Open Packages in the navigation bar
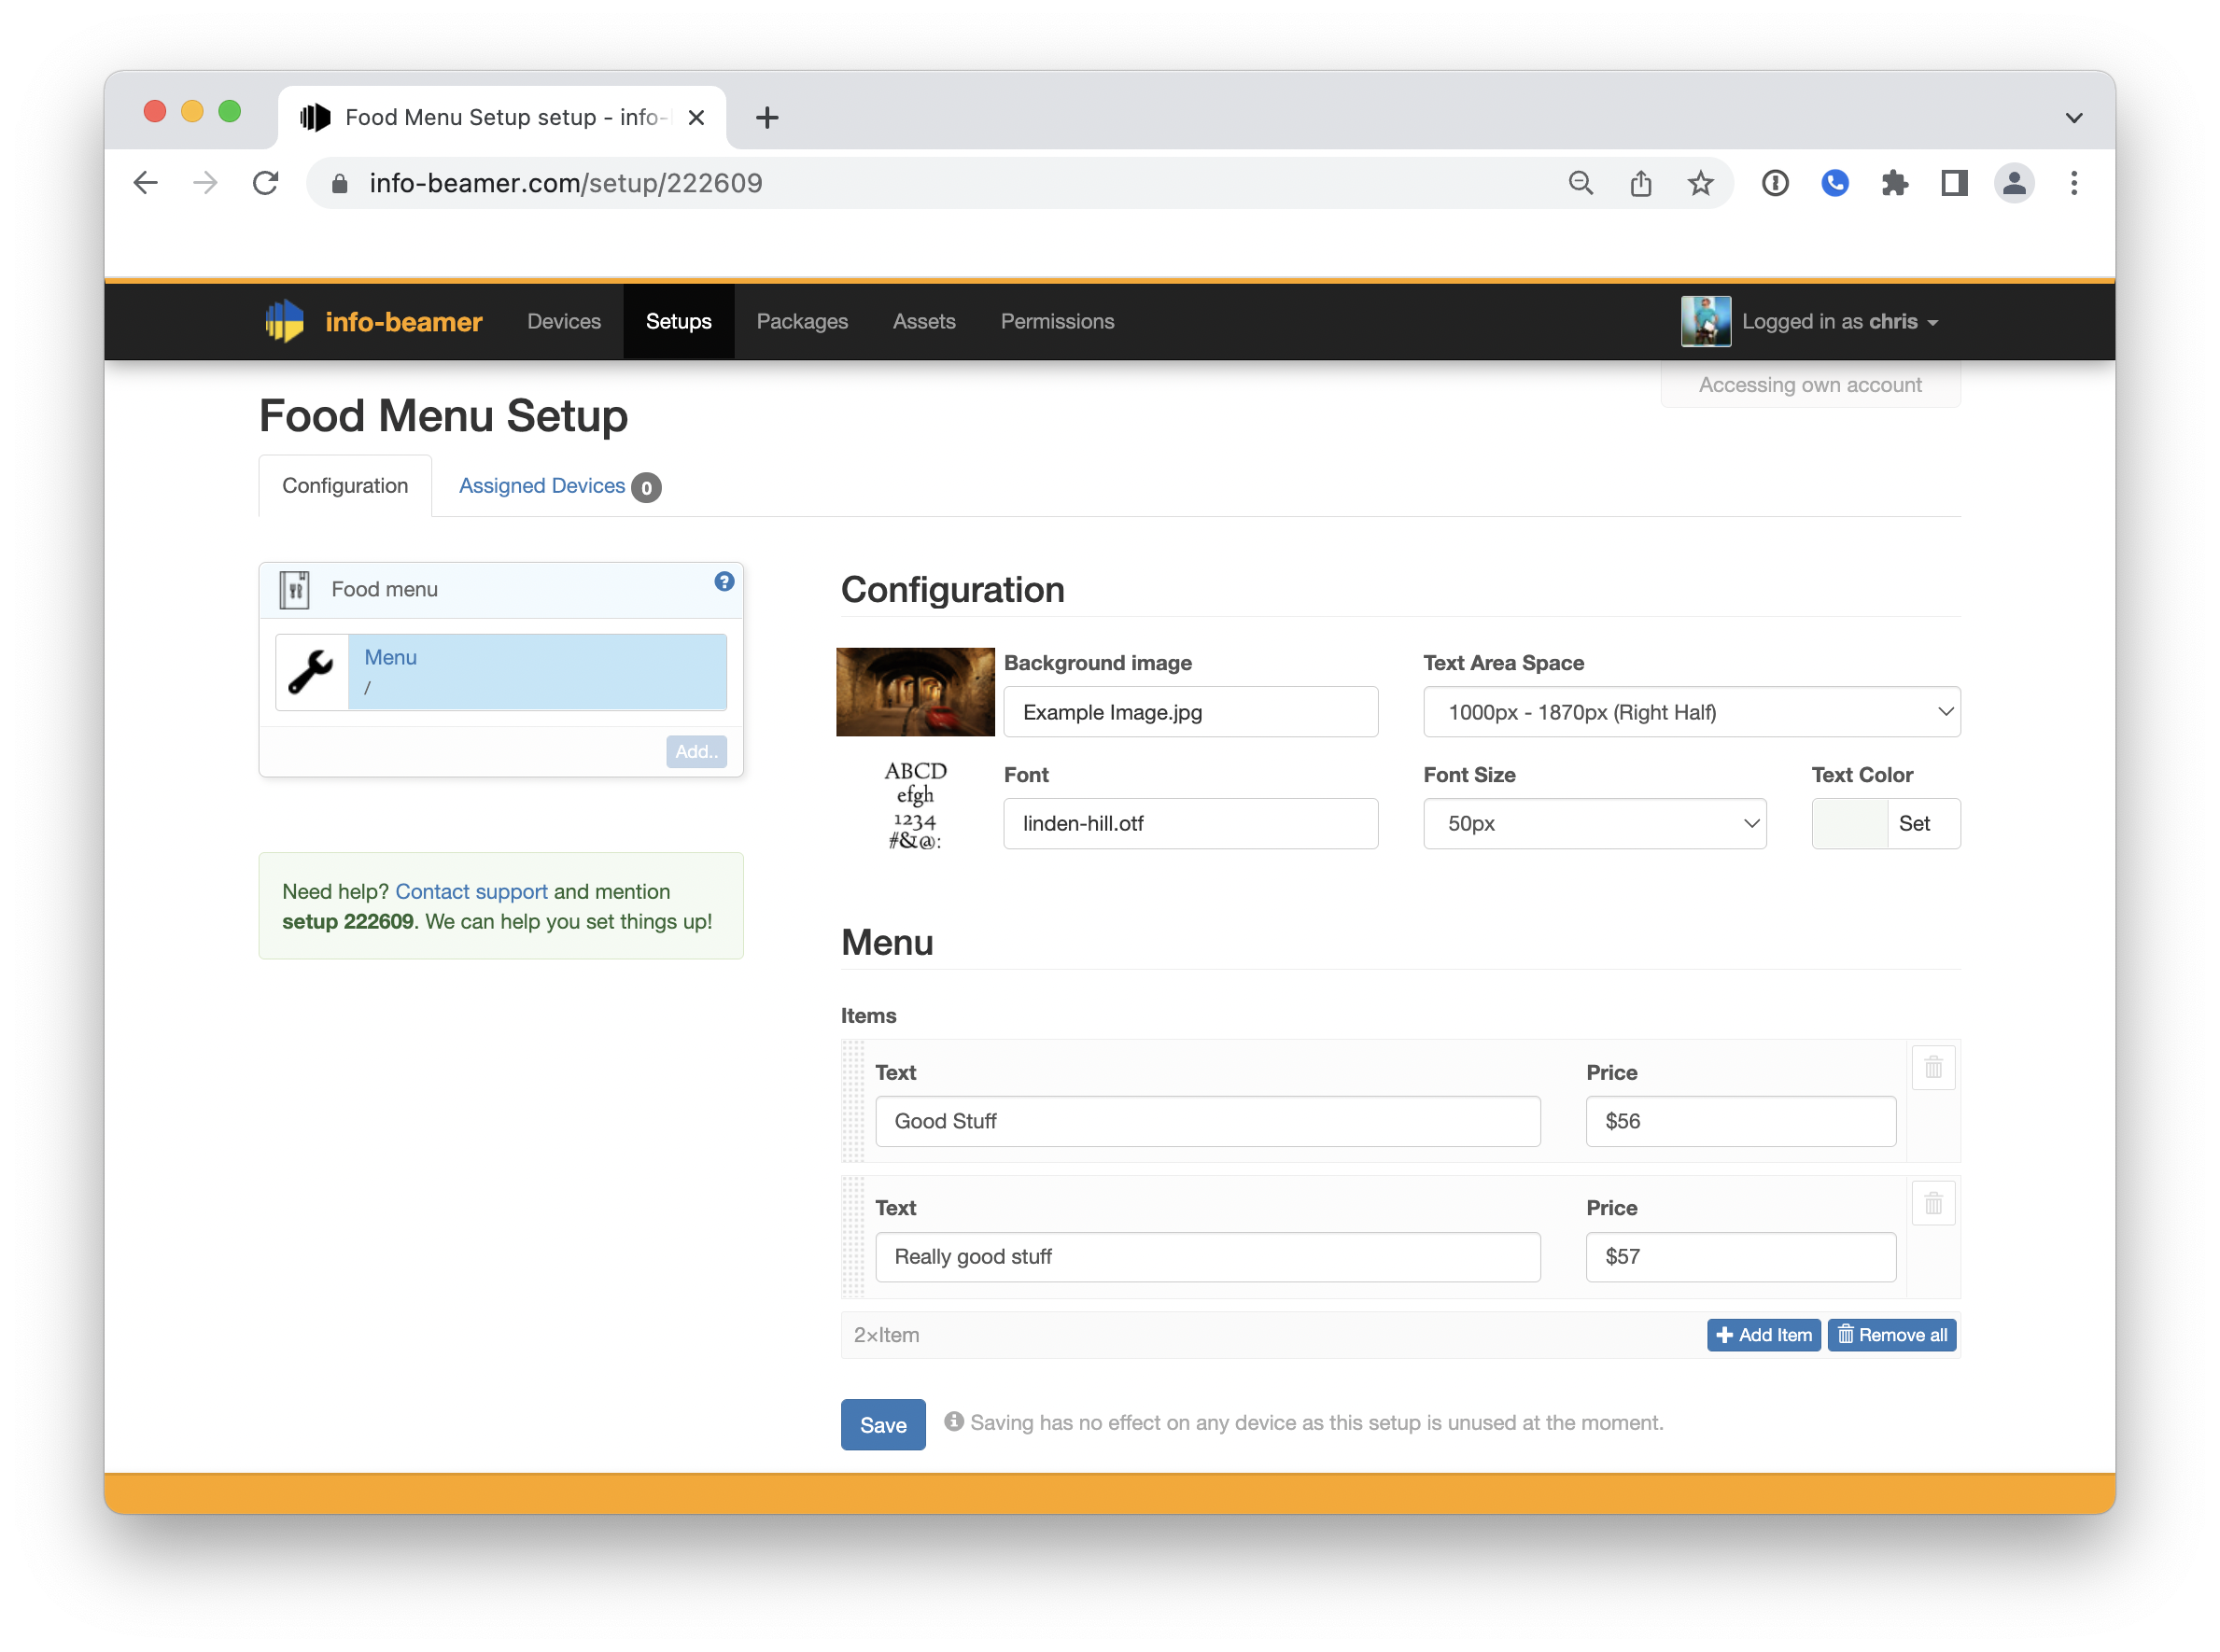 (x=802, y=322)
